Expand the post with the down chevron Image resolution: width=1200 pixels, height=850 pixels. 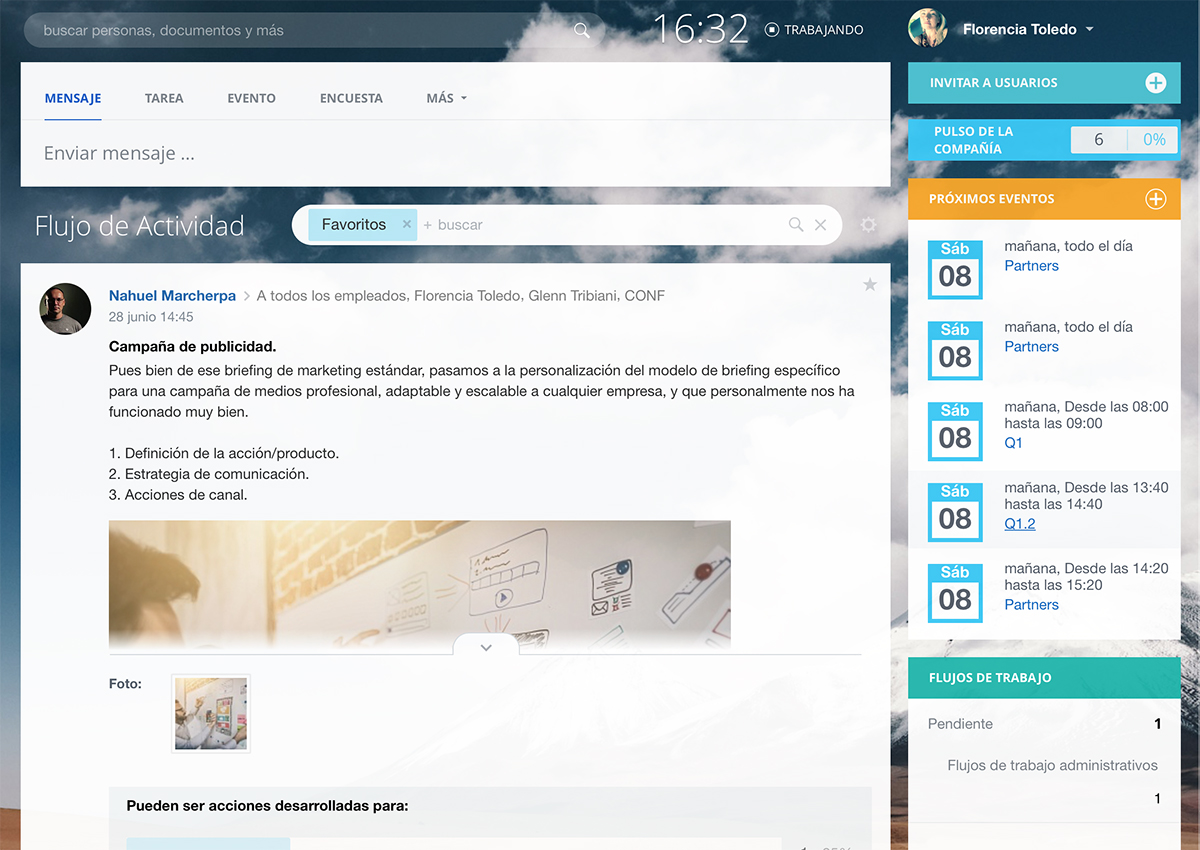486,647
